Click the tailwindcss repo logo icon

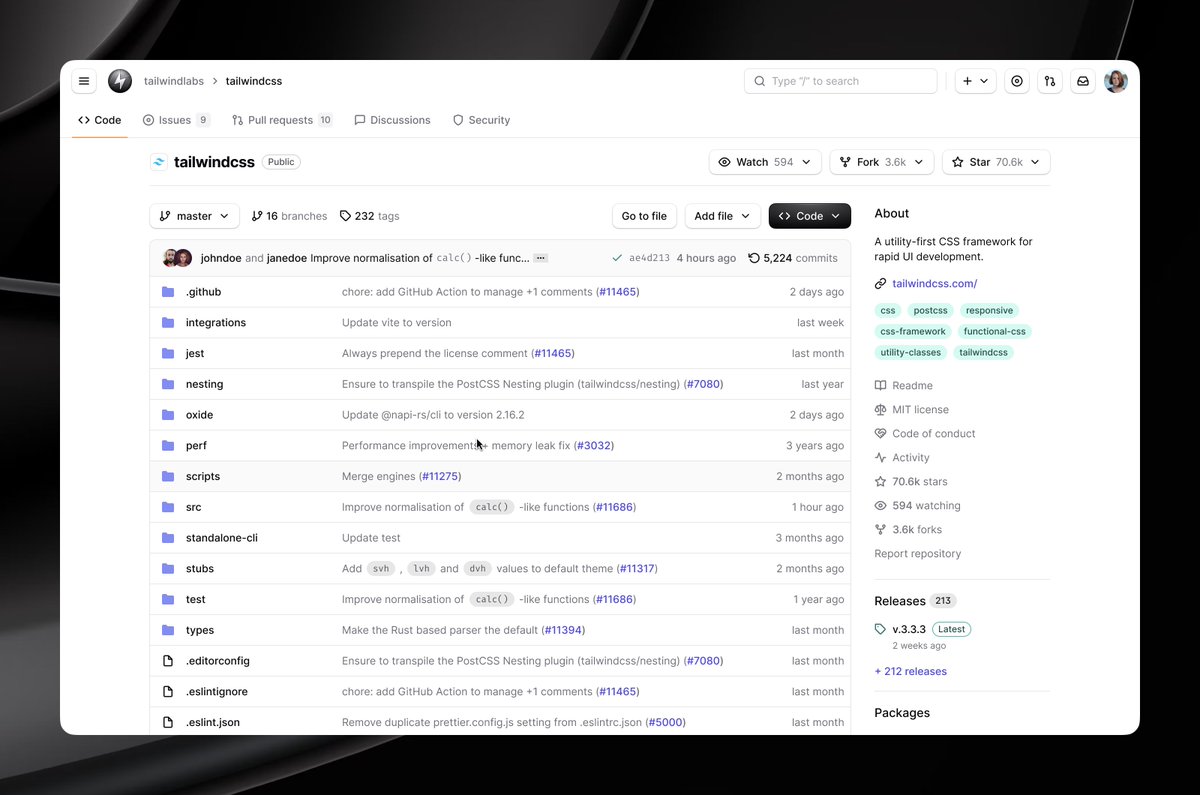coord(159,162)
